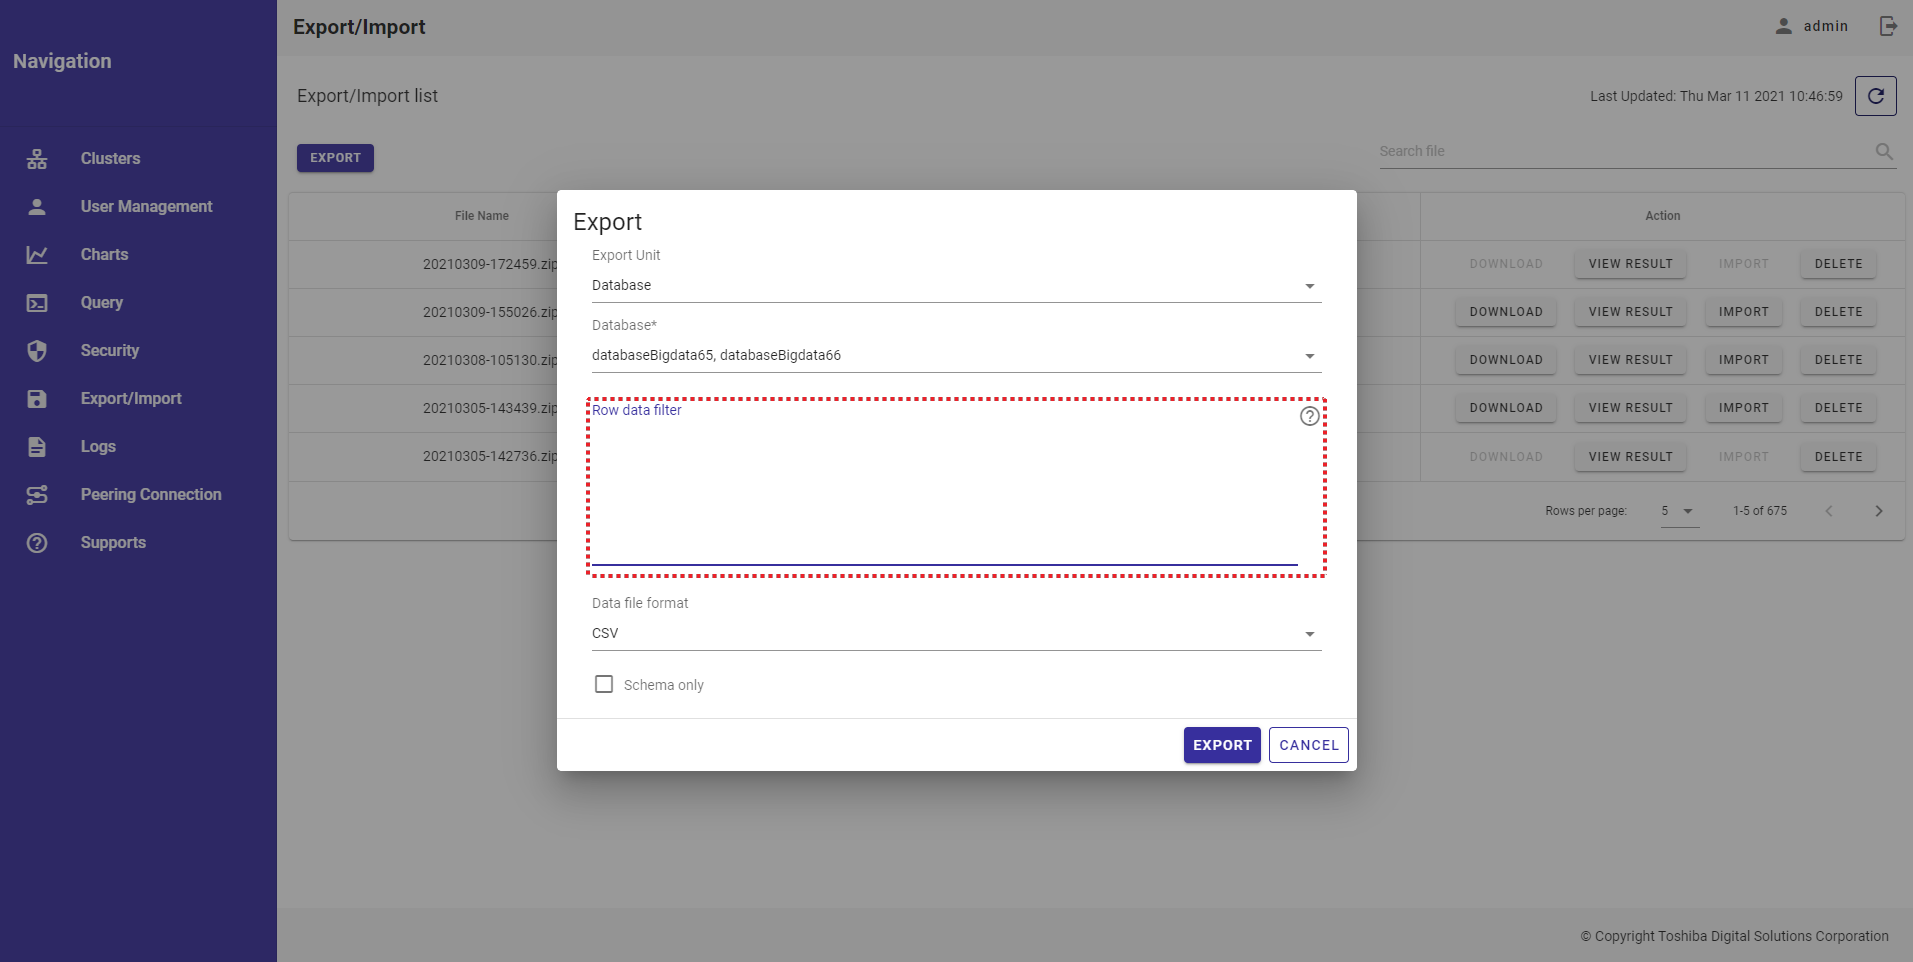
Task: Open Charts in the navigation
Action: (x=104, y=255)
